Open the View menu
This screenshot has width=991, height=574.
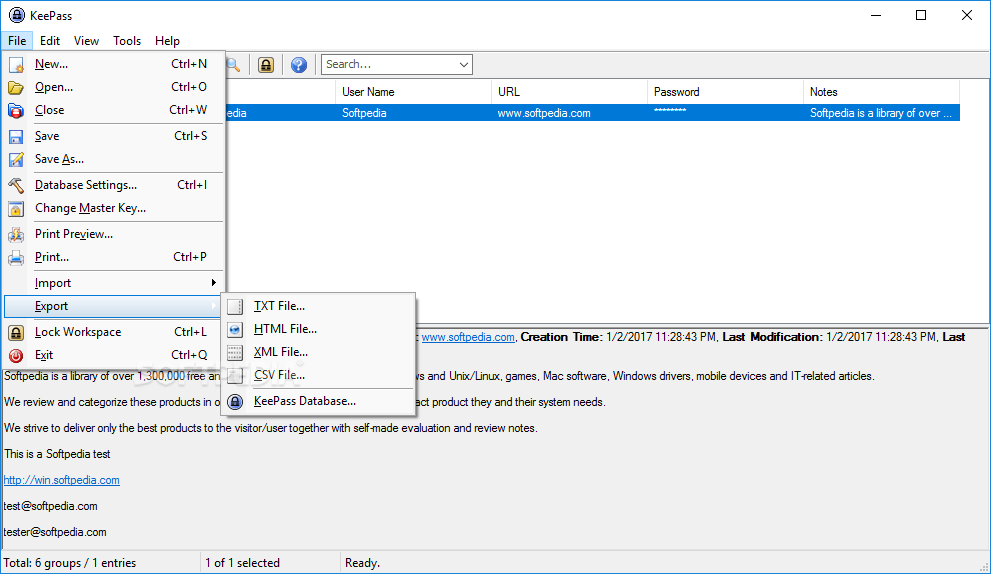pos(86,41)
